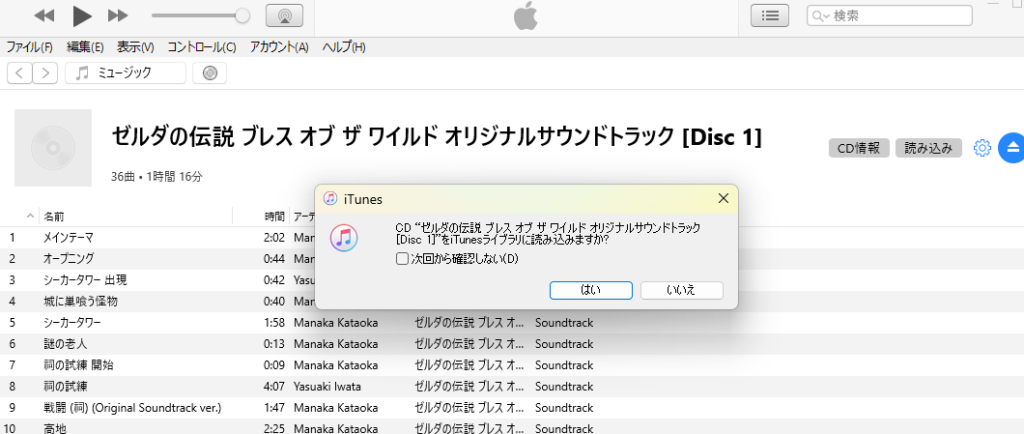1024x434 pixels.
Task: Open the 編集(E) menu
Action: 85,47
